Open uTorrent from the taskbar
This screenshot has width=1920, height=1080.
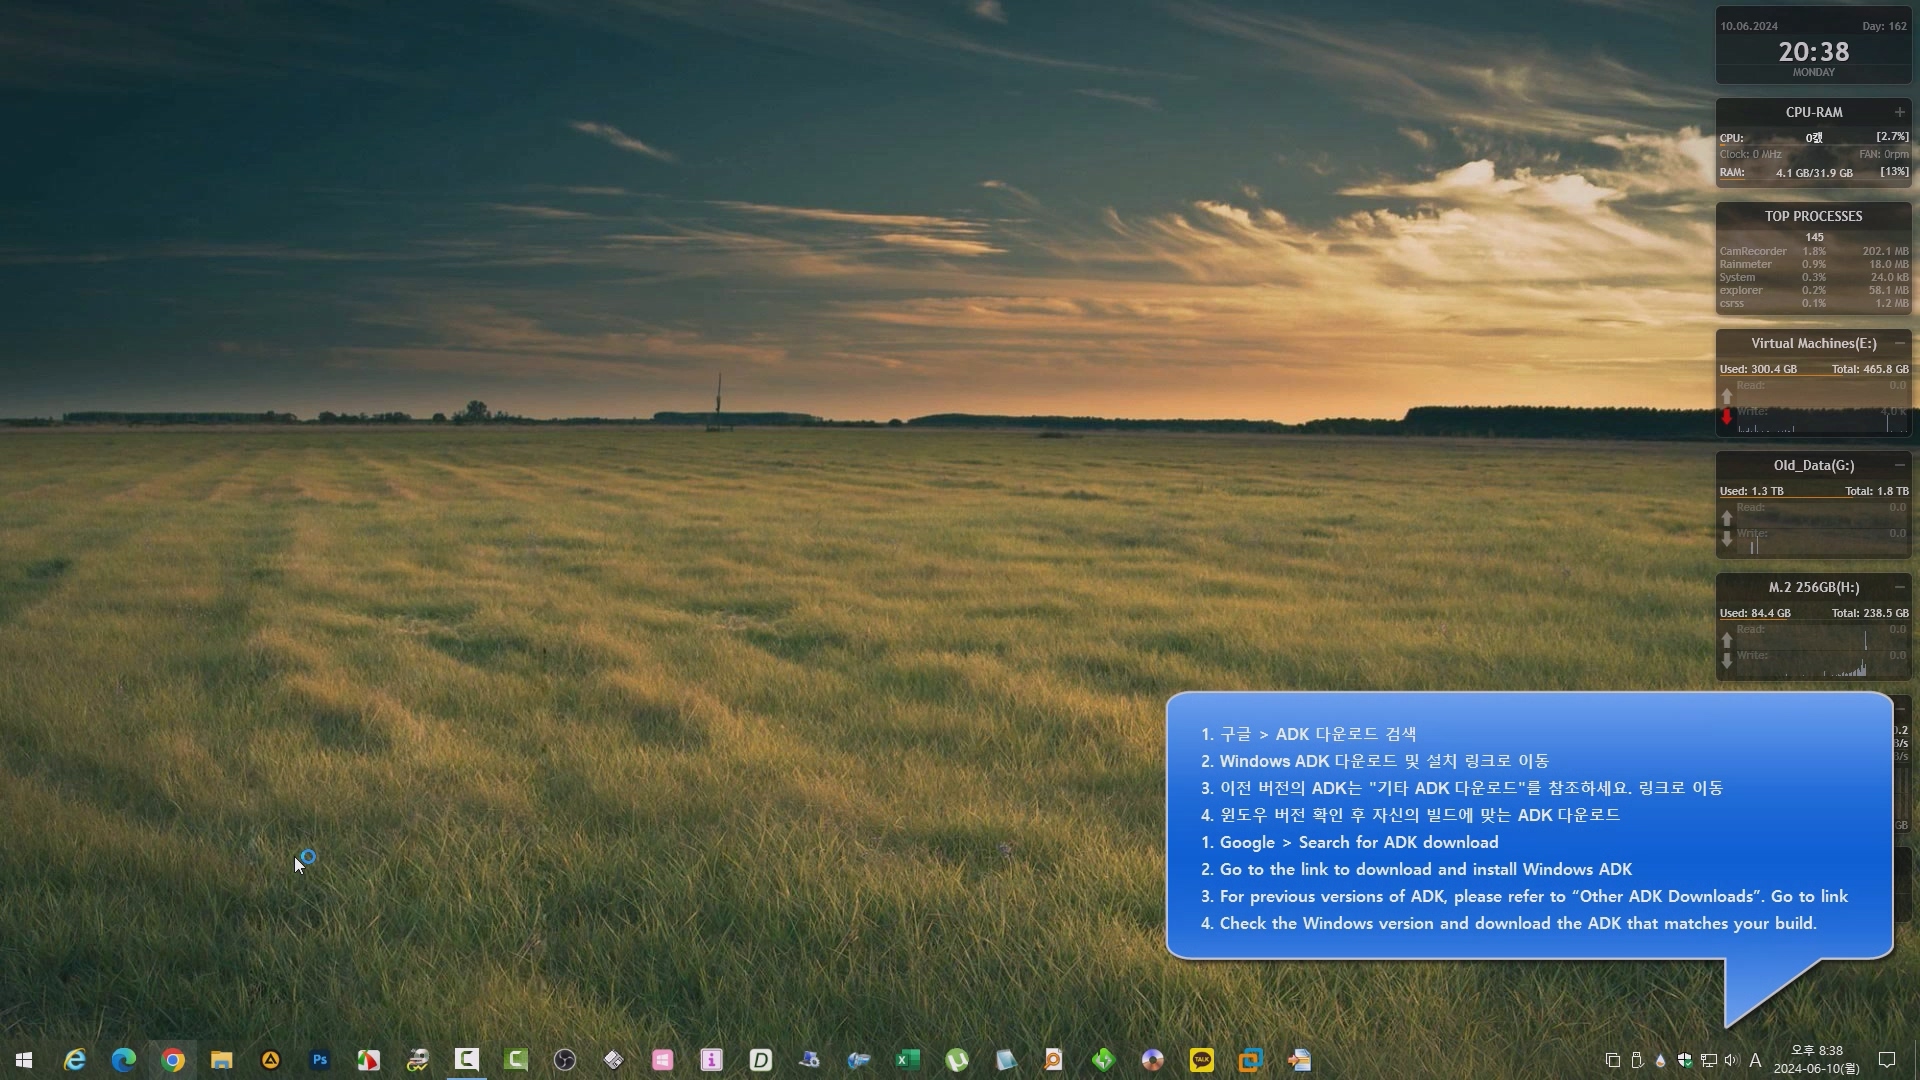957,1060
